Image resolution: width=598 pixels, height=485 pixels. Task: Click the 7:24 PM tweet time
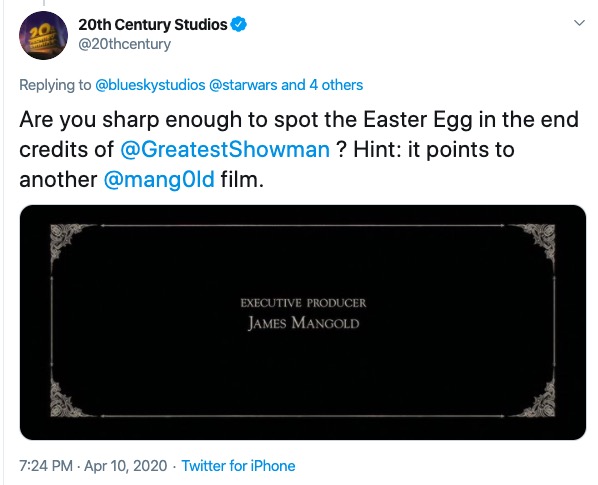(46, 466)
